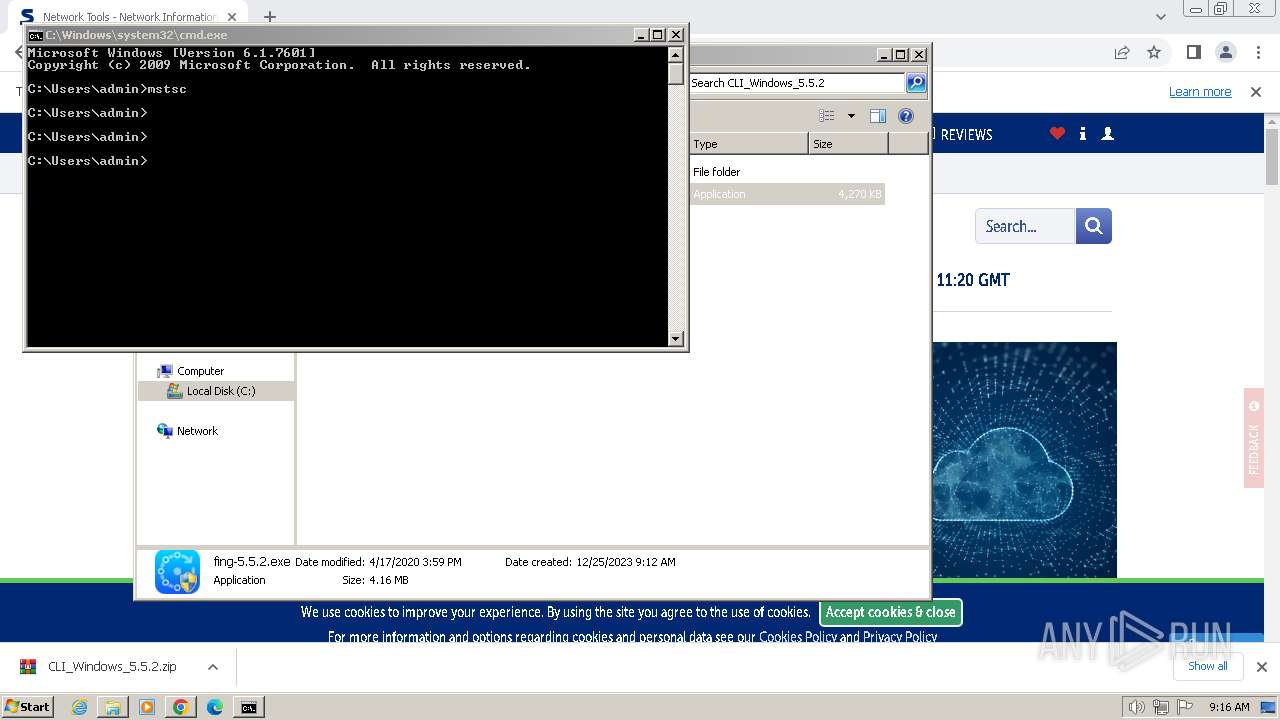Click the red heart favorites icon

tap(1057, 133)
